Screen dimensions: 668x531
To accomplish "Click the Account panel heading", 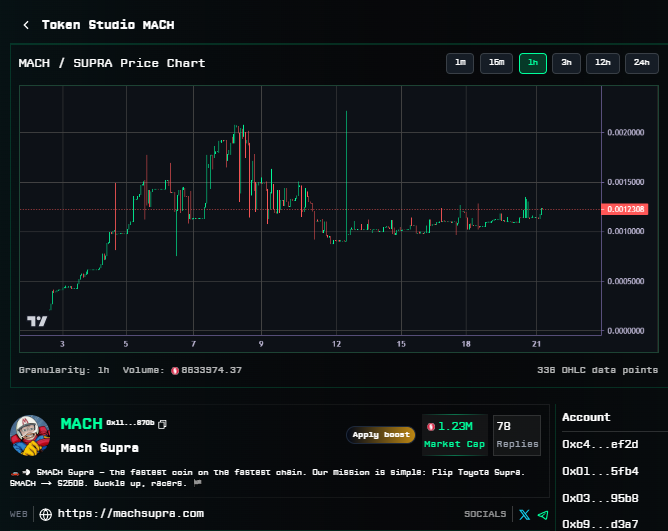I will 586,417.
